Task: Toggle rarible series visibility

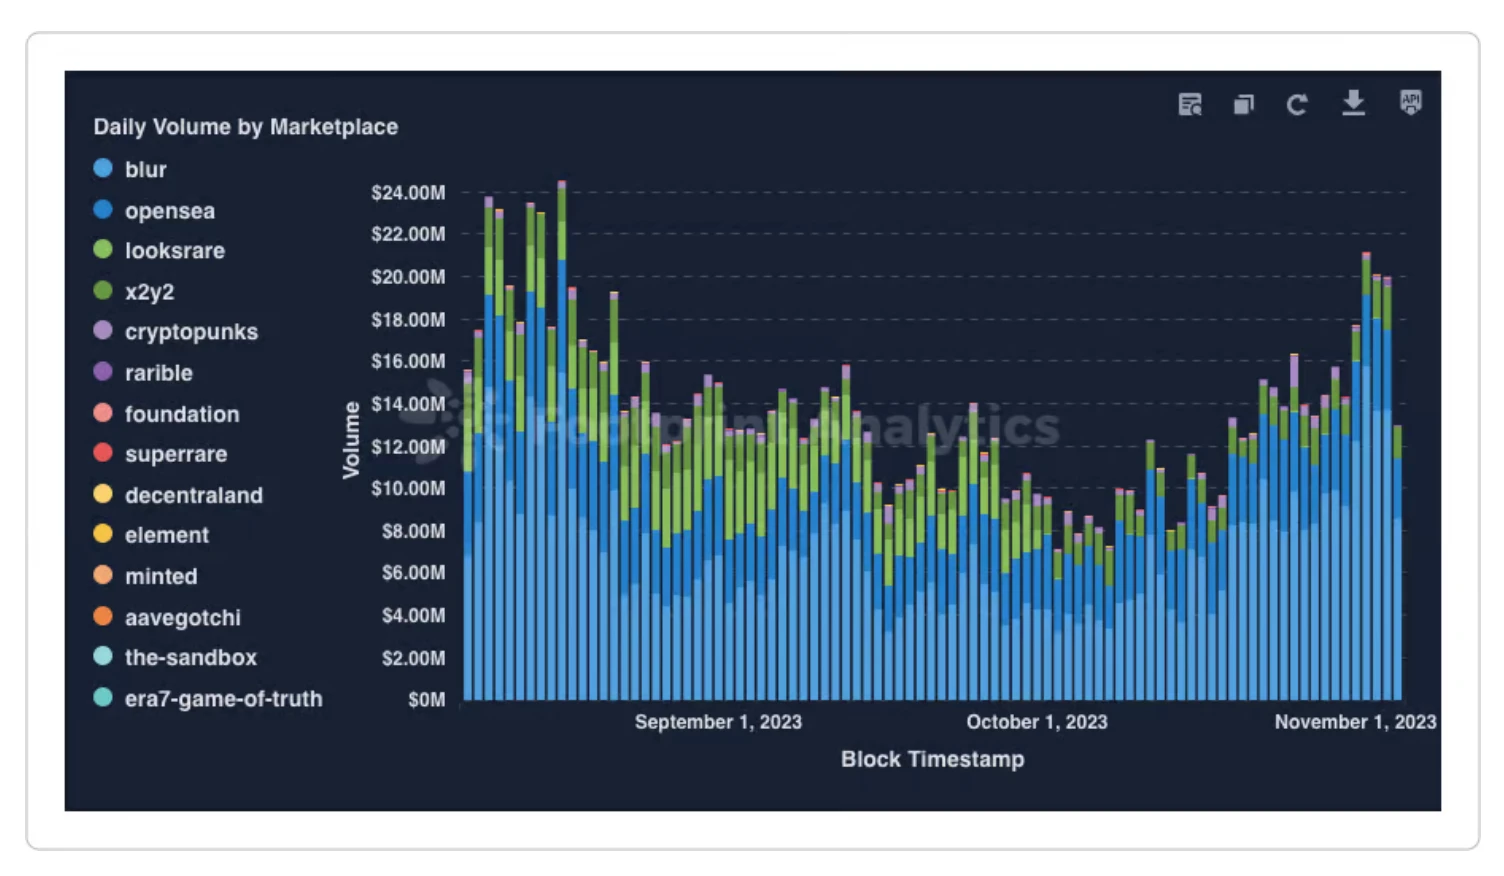Action: click(158, 373)
